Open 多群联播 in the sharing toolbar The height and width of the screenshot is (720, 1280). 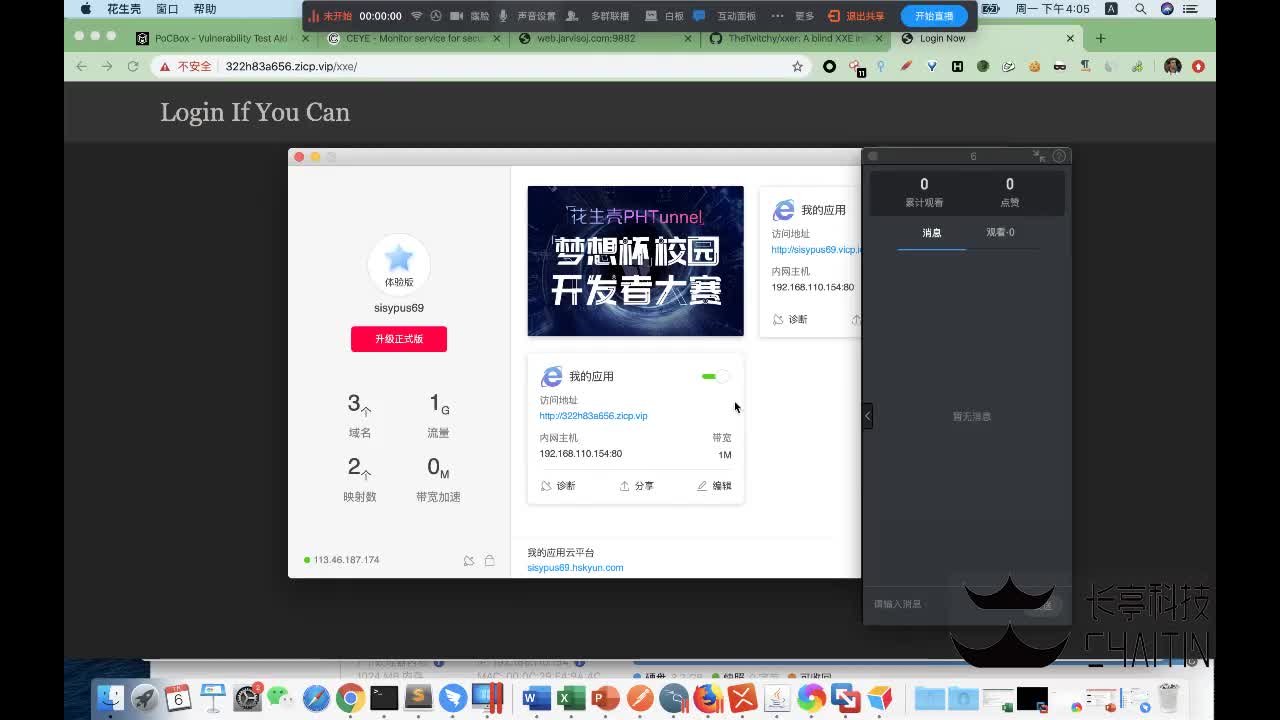click(599, 16)
